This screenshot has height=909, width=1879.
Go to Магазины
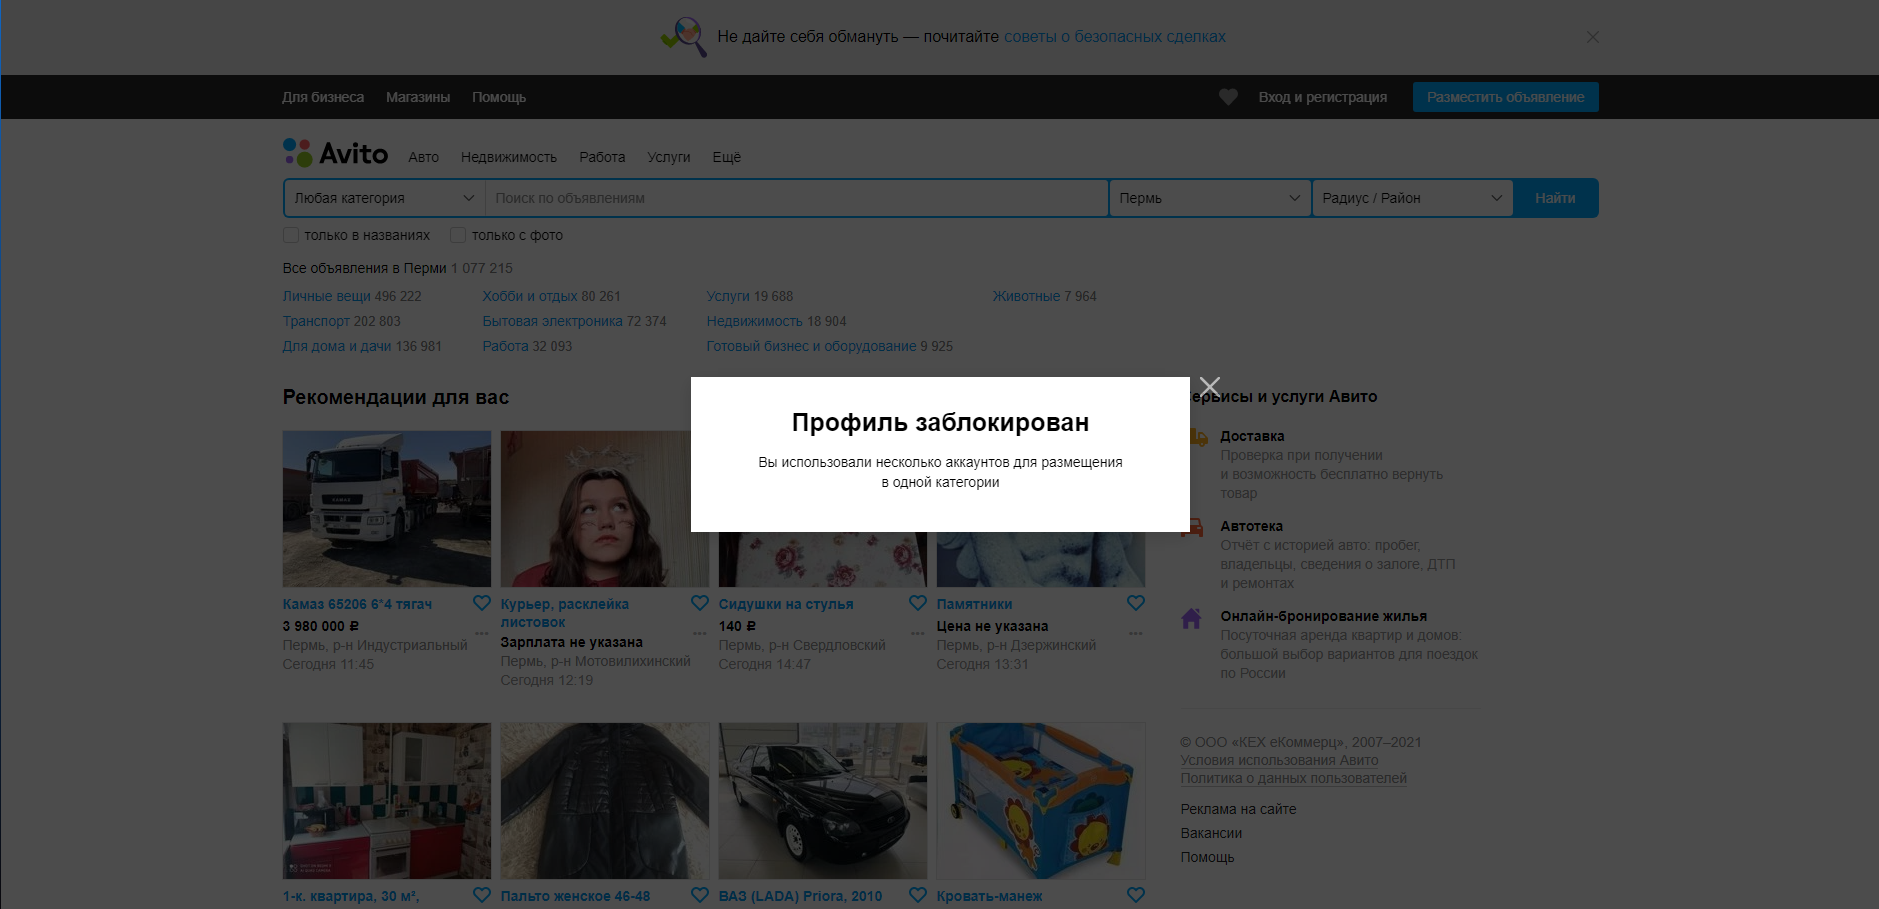click(418, 97)
